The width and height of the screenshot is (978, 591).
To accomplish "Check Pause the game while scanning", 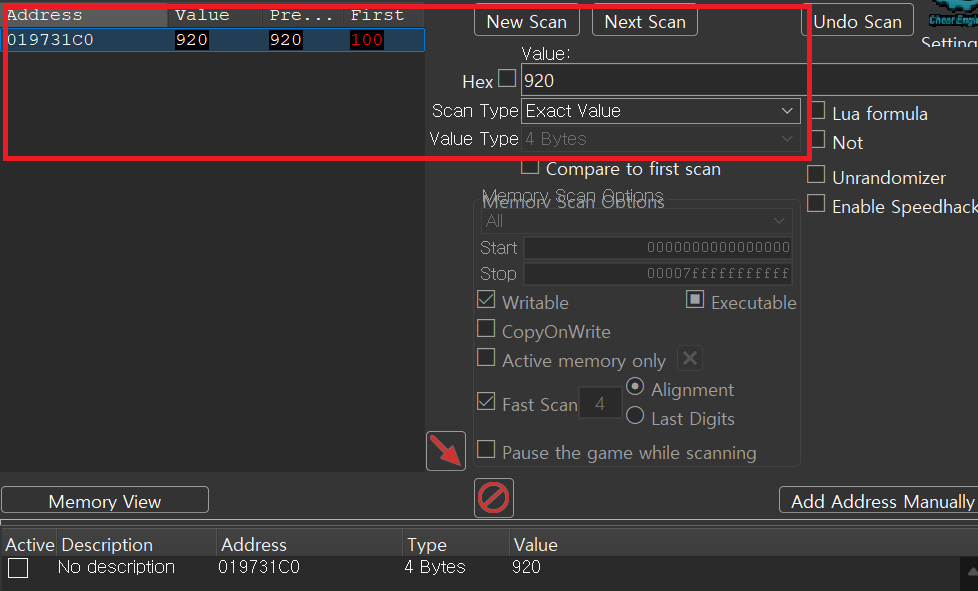I will [486, 450].
